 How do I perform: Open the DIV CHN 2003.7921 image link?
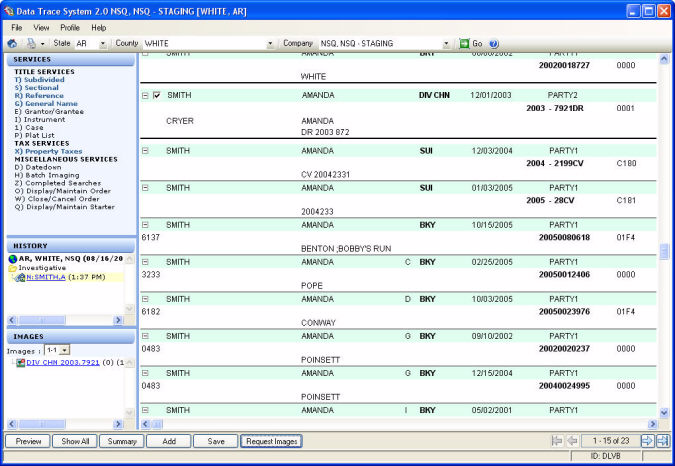pyautogui.click(x=63, y=362)
